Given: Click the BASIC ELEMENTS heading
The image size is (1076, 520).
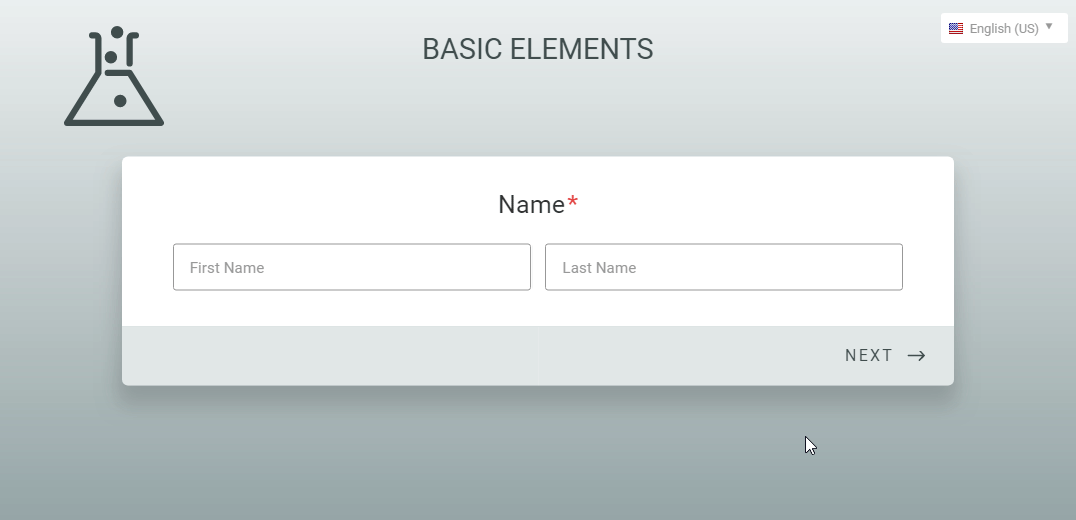Looking at the screenshot, I should [538, 49].
